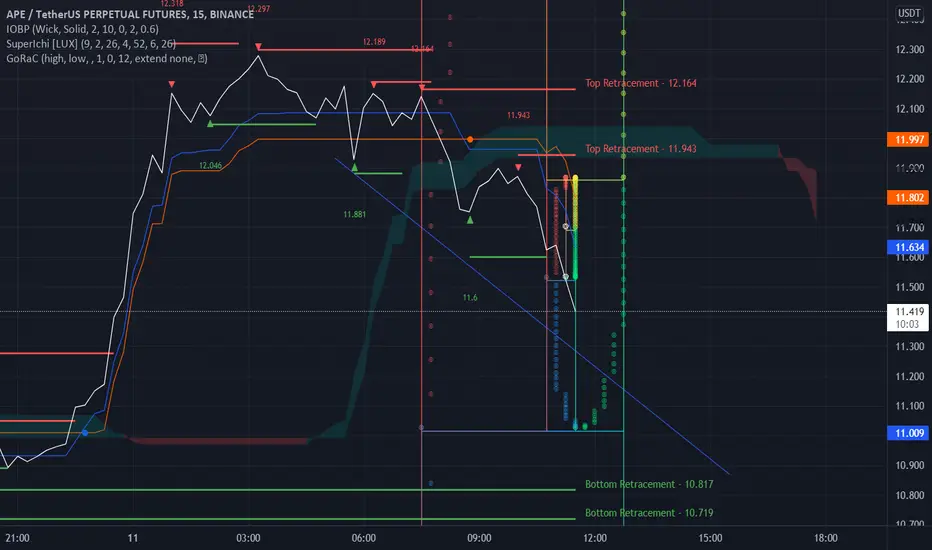932x550 pixels.
Task: Click the 18:00 time axis label
Action: [825, 538]
